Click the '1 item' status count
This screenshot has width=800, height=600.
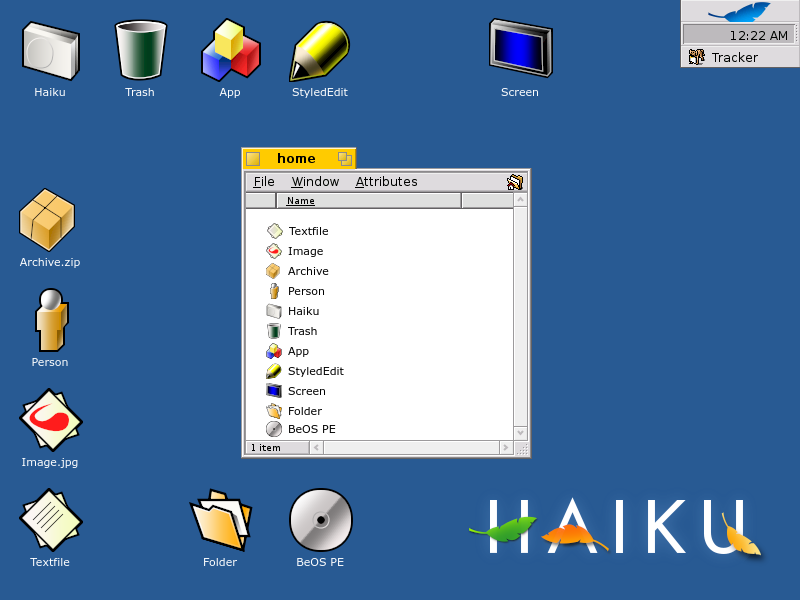pos(266,448)
